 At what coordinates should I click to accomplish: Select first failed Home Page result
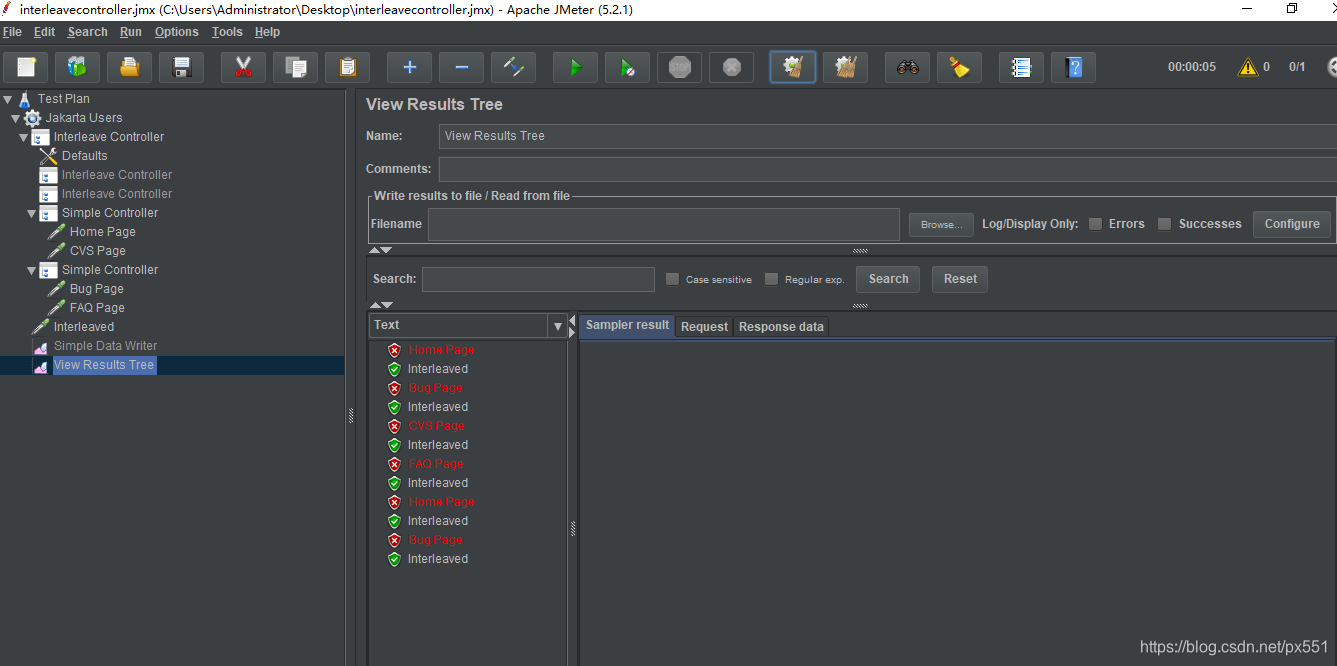(x=441, y=350)
